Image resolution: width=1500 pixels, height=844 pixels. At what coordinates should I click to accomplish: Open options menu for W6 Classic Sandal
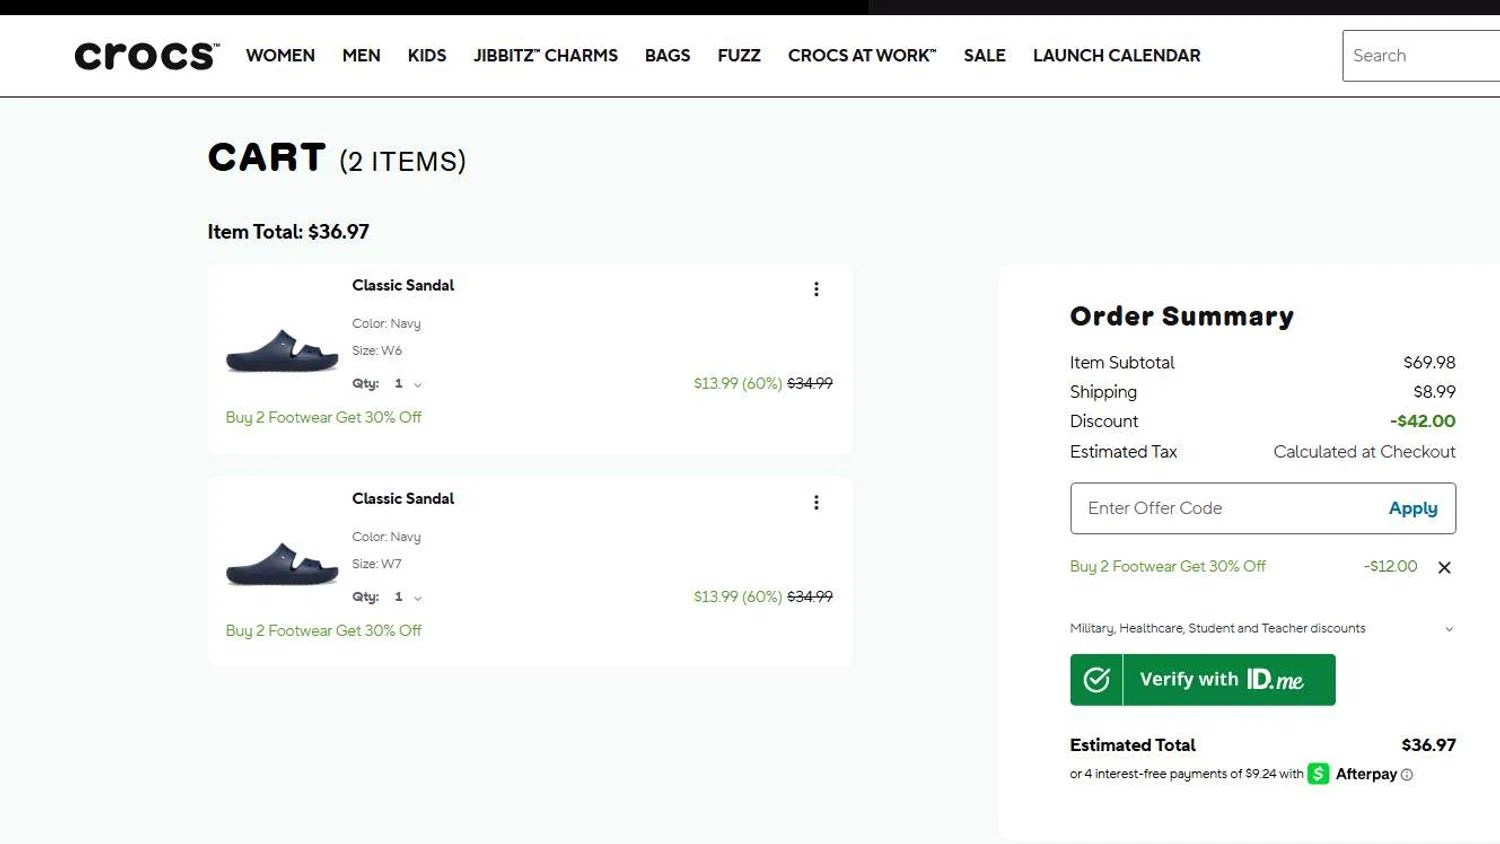pos(816,289)
